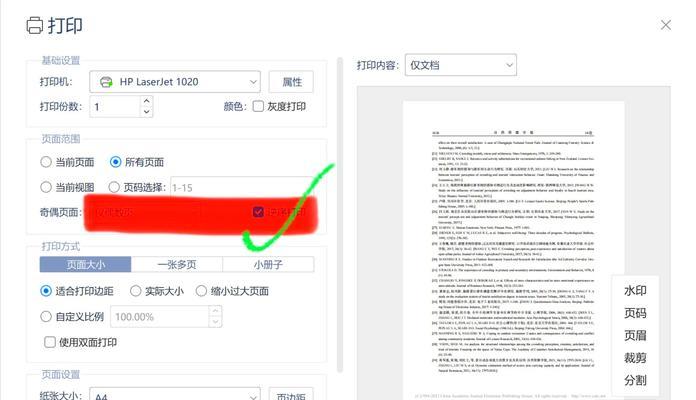The width and height of the screenshot is (696, 400).
Task: Open the 纸张大小 A4 dropdown
Action: 175,395
